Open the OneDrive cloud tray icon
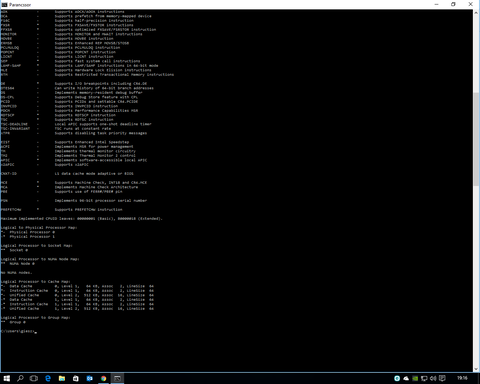480x384 pixels. (406, 378)
